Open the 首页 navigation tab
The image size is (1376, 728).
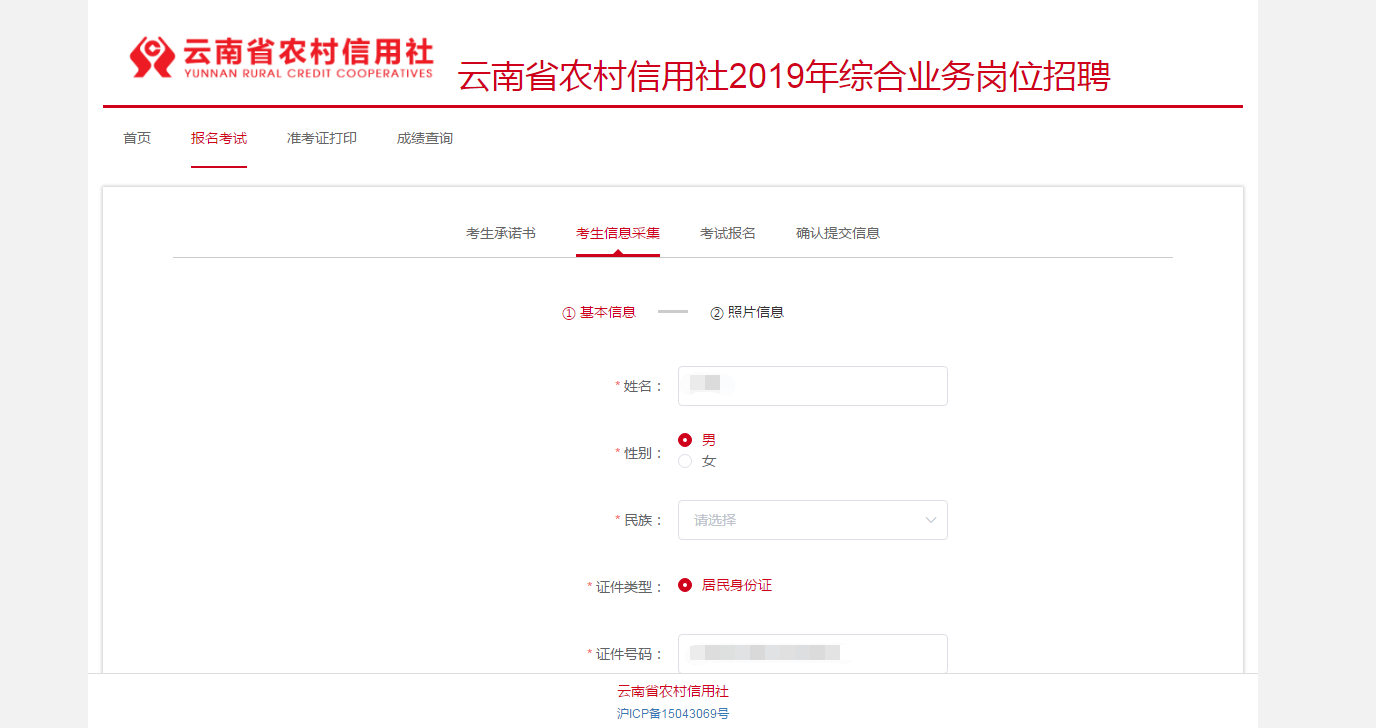(x=137, y=139)
